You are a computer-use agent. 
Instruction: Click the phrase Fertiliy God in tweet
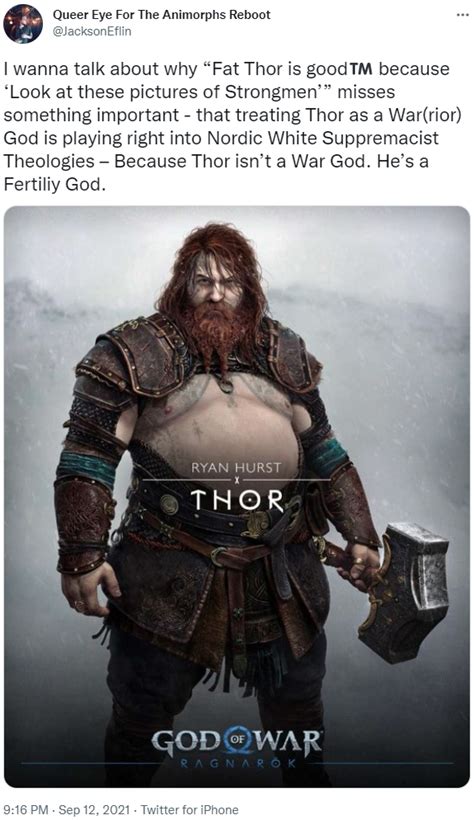54,184
